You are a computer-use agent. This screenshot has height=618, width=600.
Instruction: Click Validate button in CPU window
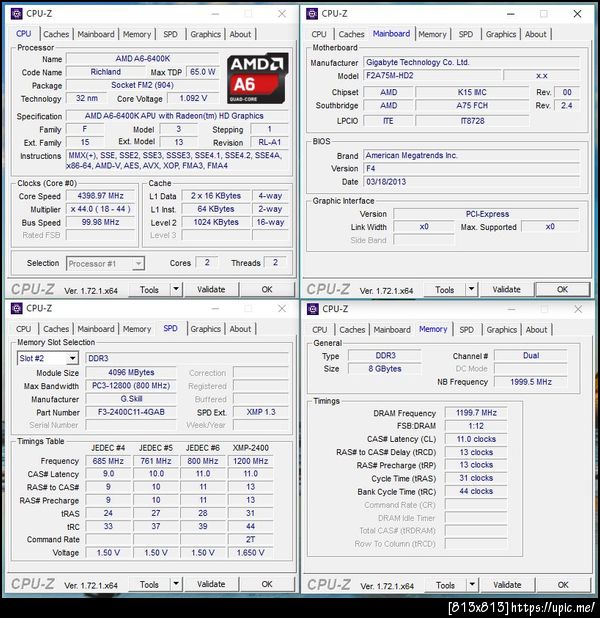(x=211, y=289)
